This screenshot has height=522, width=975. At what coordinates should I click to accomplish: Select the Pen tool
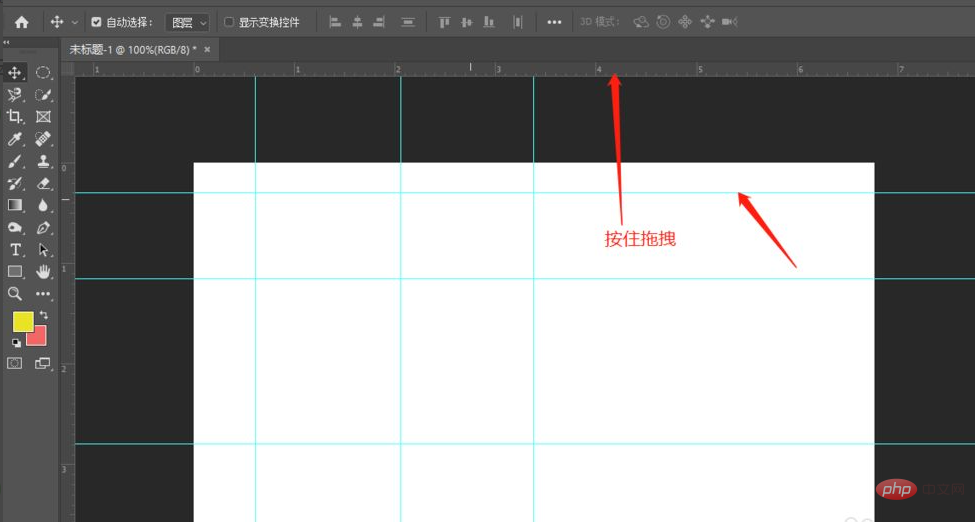click(x=43, y=227)
